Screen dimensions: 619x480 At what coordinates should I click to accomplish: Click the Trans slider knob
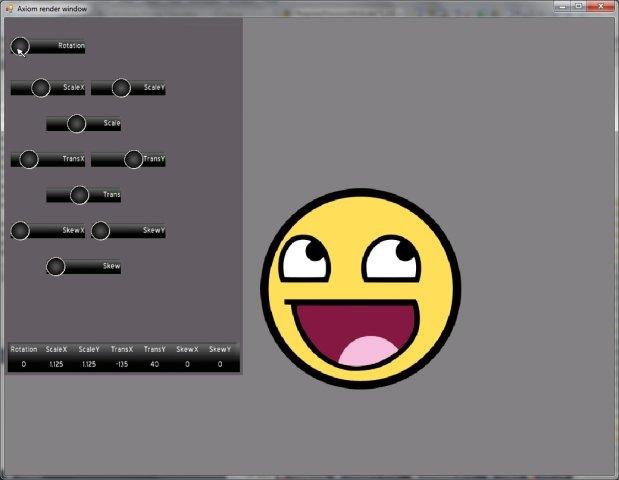(79, 195)
